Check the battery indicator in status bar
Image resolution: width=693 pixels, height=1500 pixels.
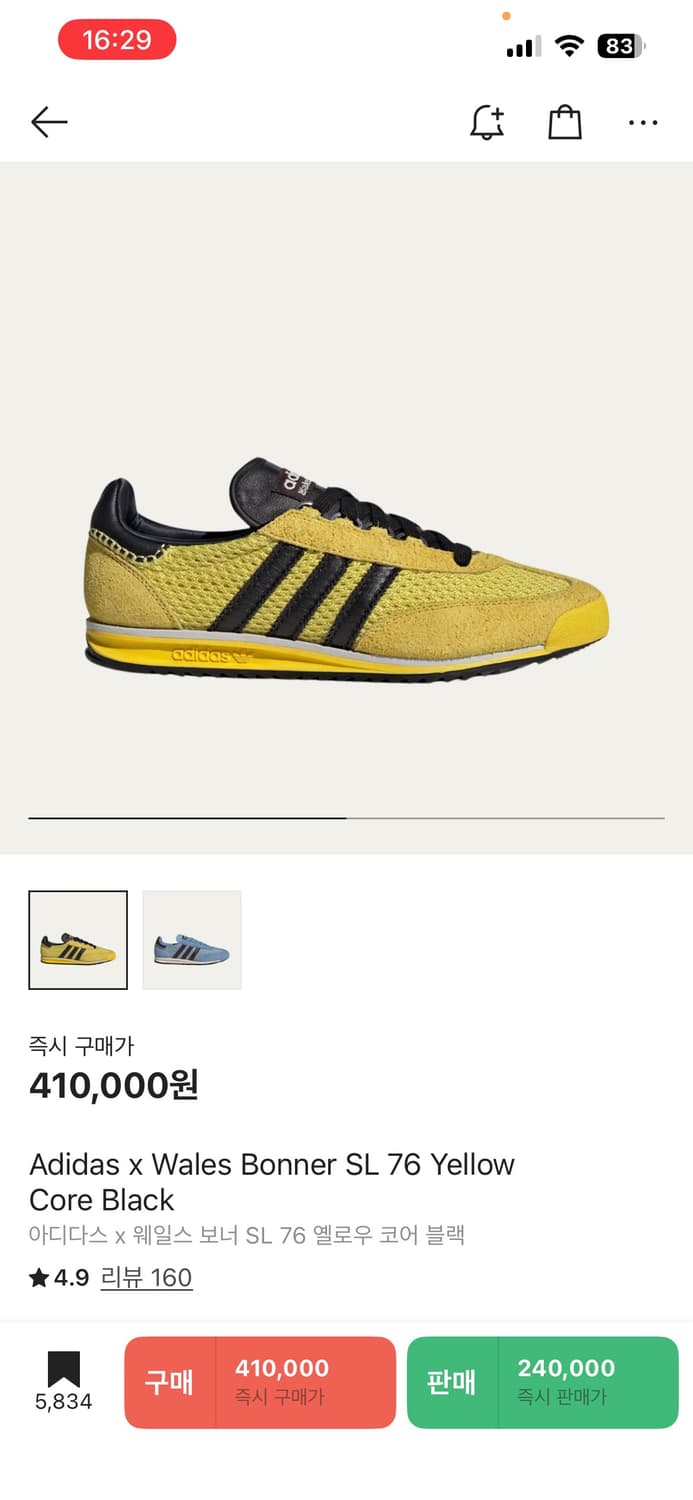(621, 46)
